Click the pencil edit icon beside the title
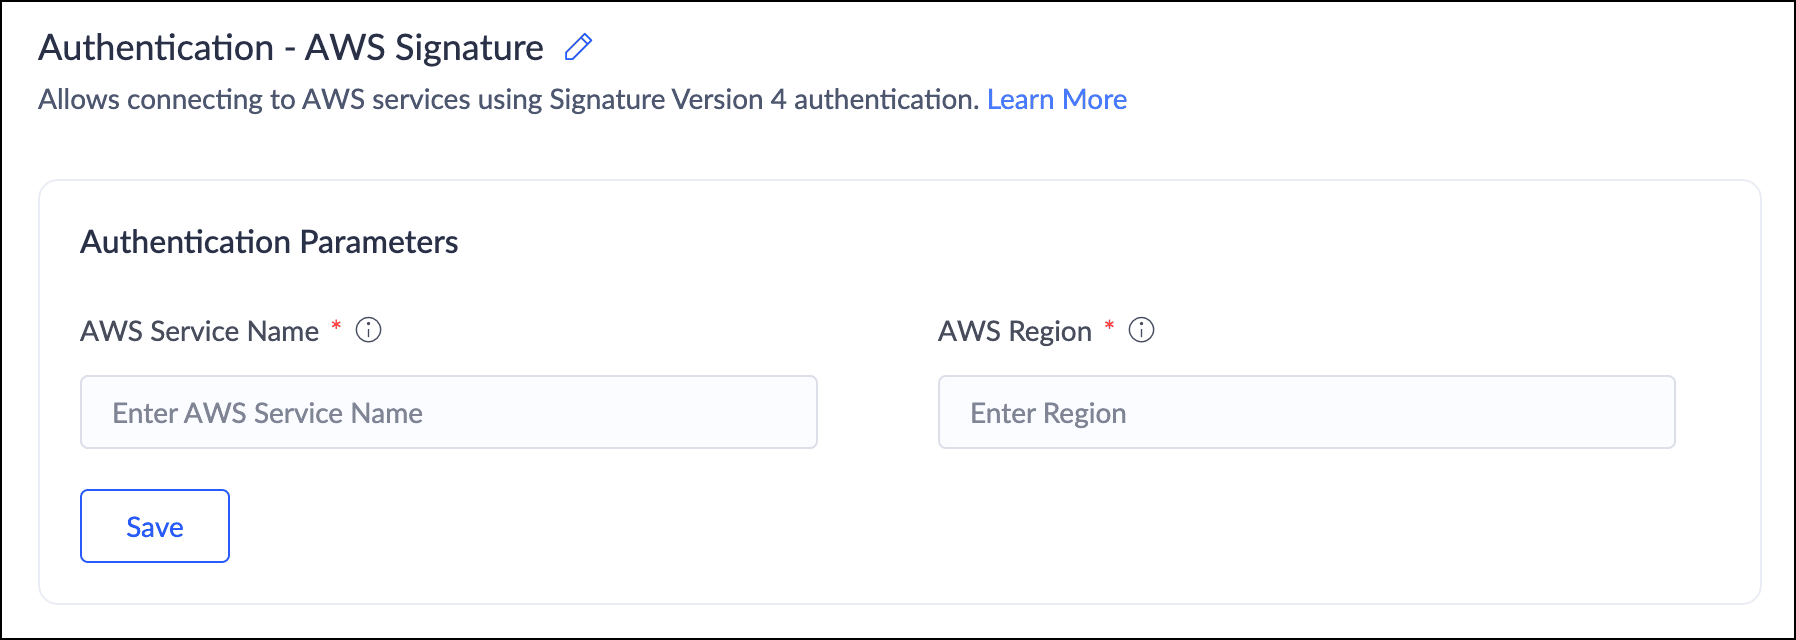The height and width of the screenshot is (640, 1796). tap(578, 47)
